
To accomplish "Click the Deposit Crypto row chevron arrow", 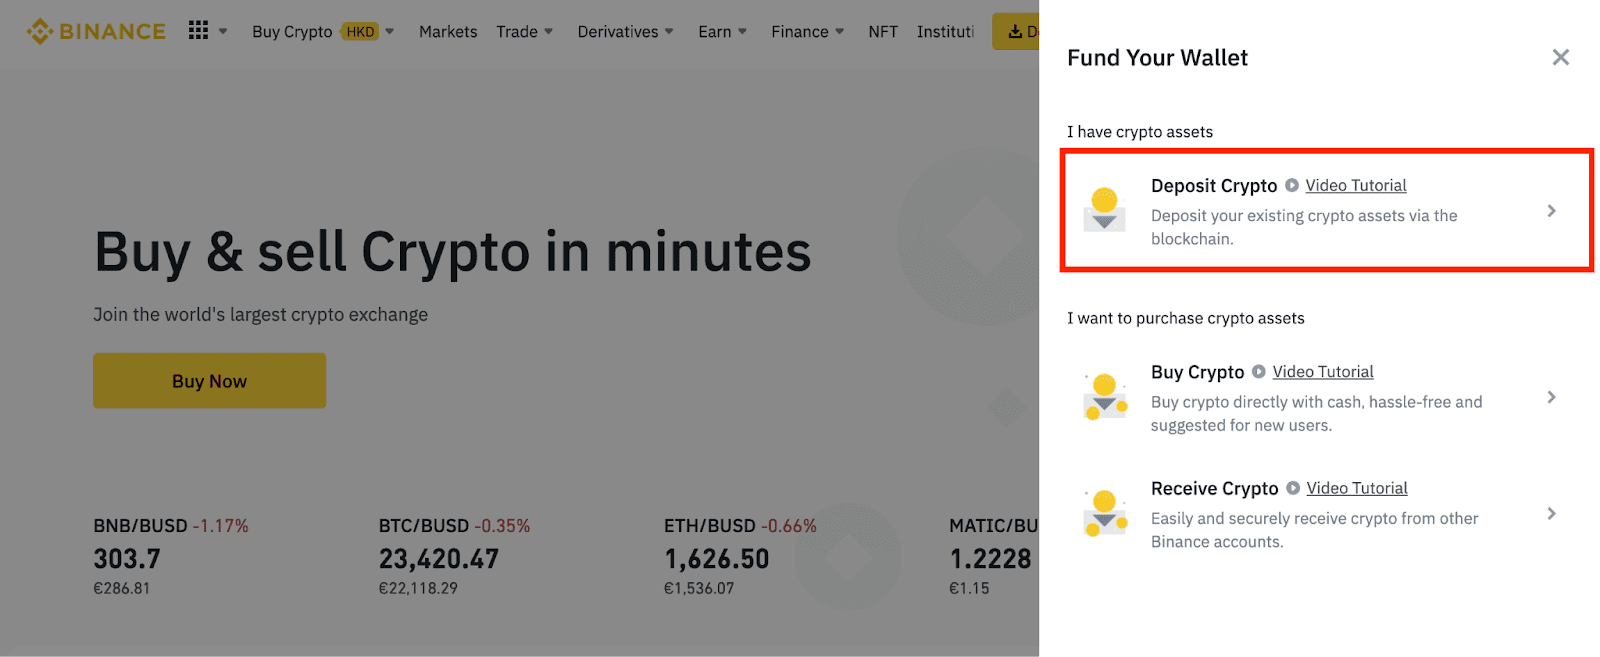I will 1551,211.
